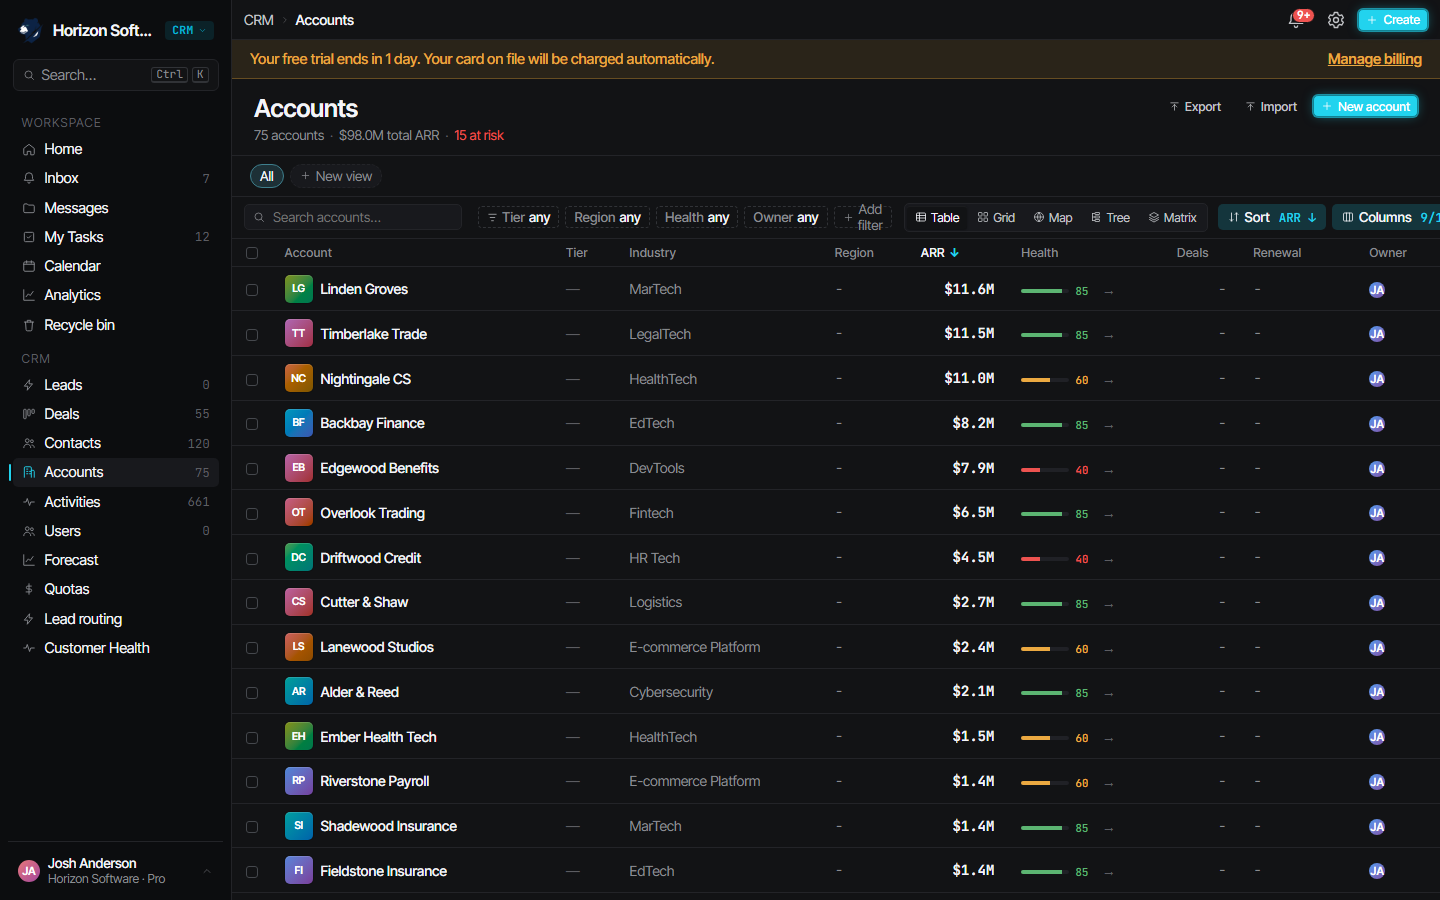The height and width of the screenshot is (900, 1440).
Task: Click the New account button
Action: click(x=1366, y=106)
